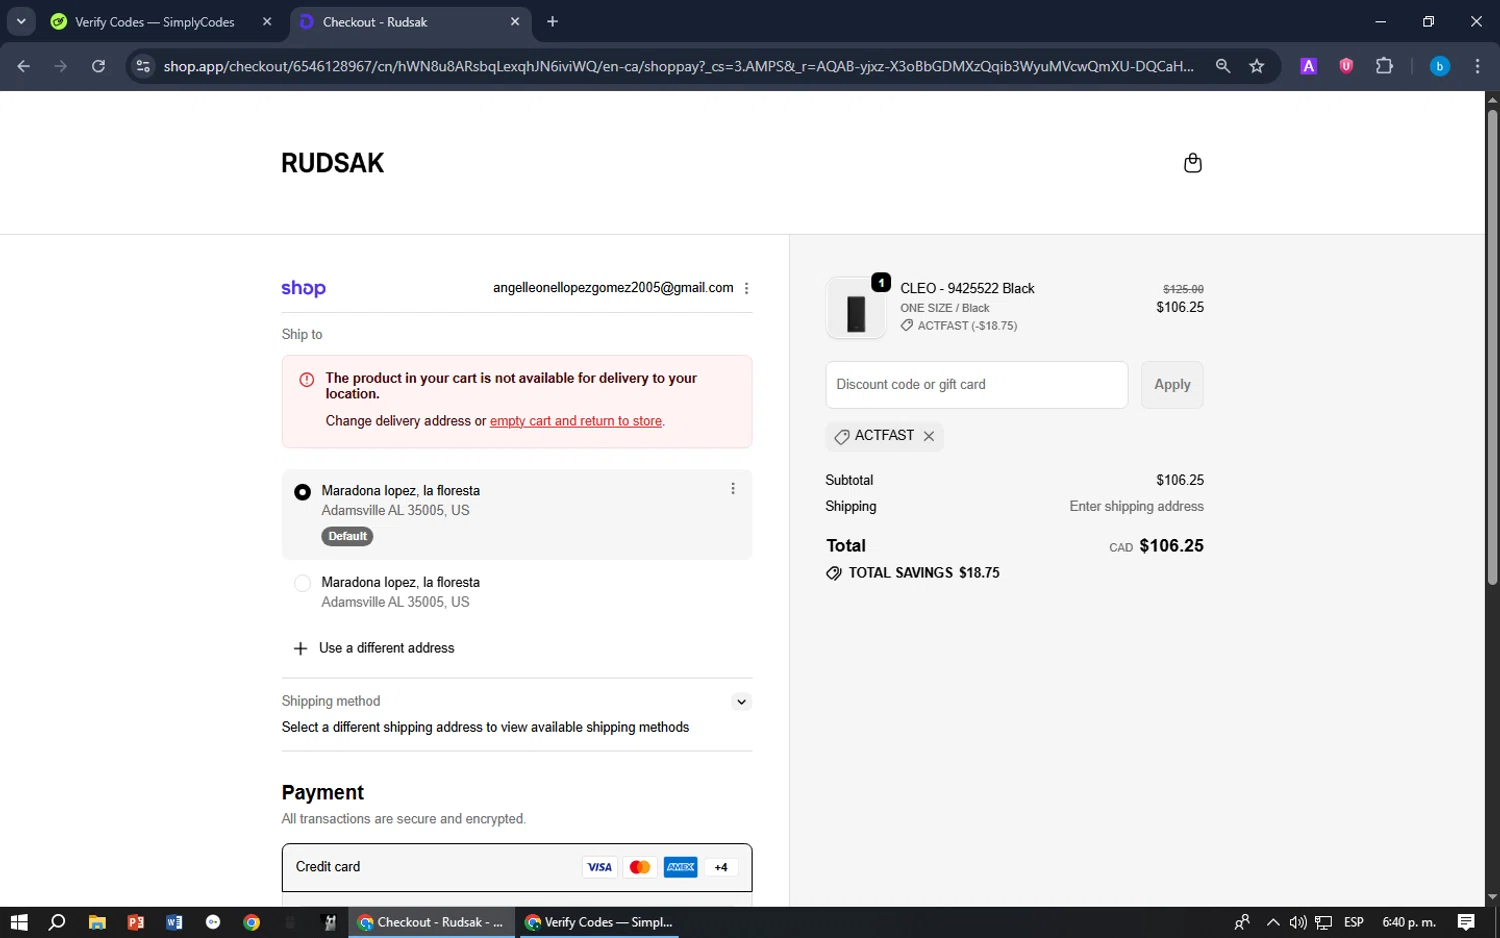Open the volume control in tray
Image resolution: width=1500 pixels, height=938 pixels.
coord(1298,922)
